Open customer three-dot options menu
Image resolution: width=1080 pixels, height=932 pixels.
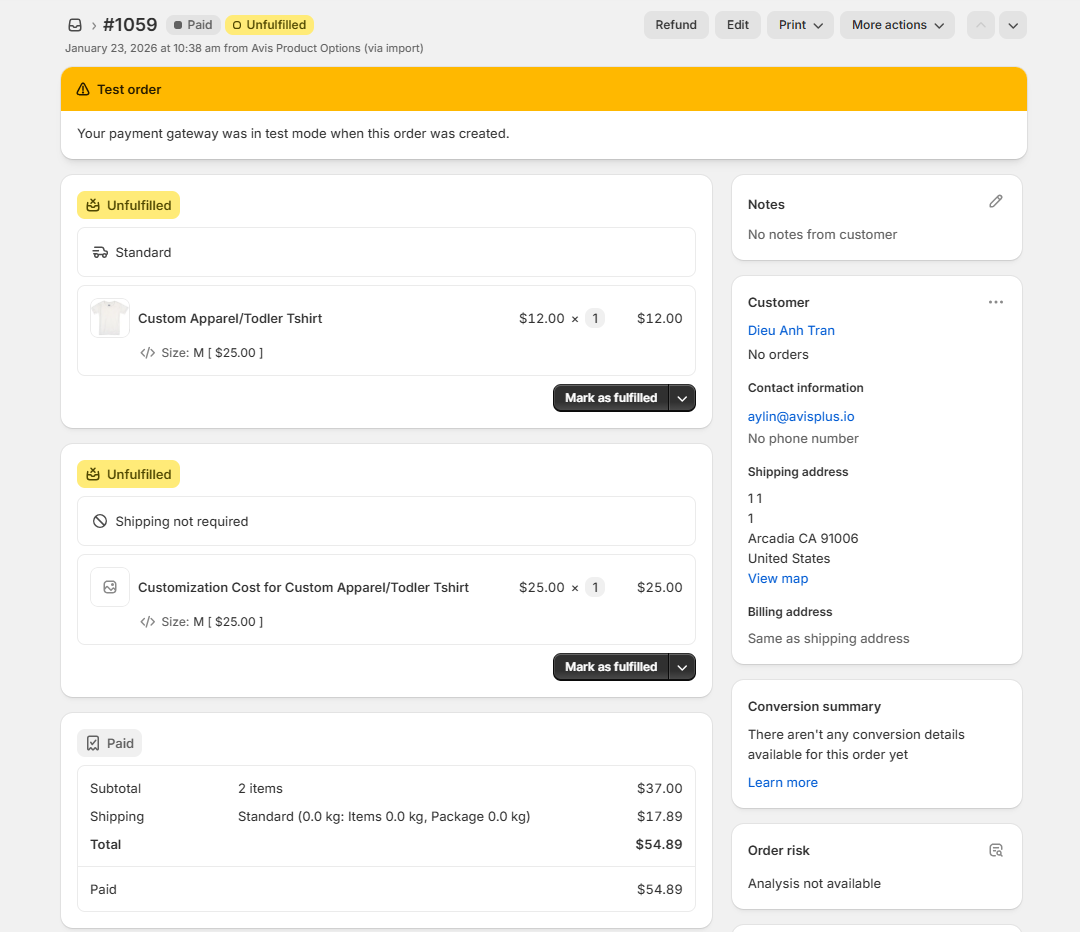995,302
